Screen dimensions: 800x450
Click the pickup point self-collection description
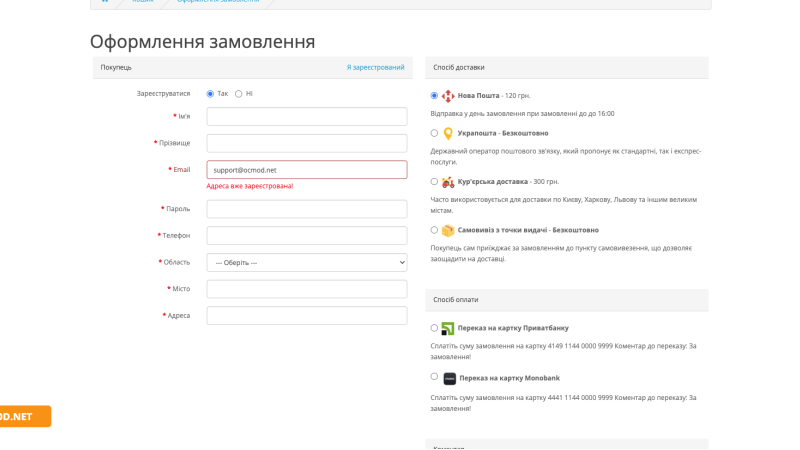point(561,254)
